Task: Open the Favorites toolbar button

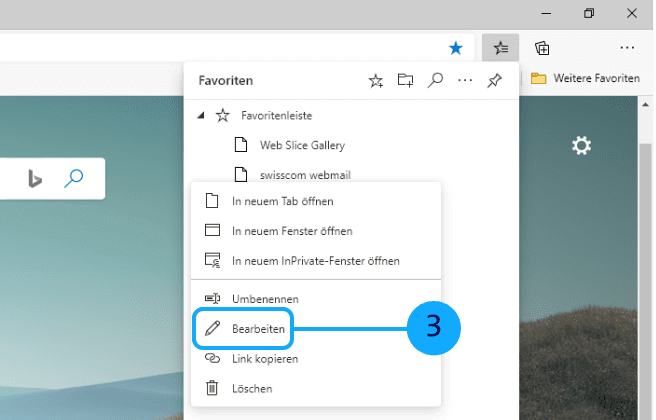Action: tap(500, 47)
